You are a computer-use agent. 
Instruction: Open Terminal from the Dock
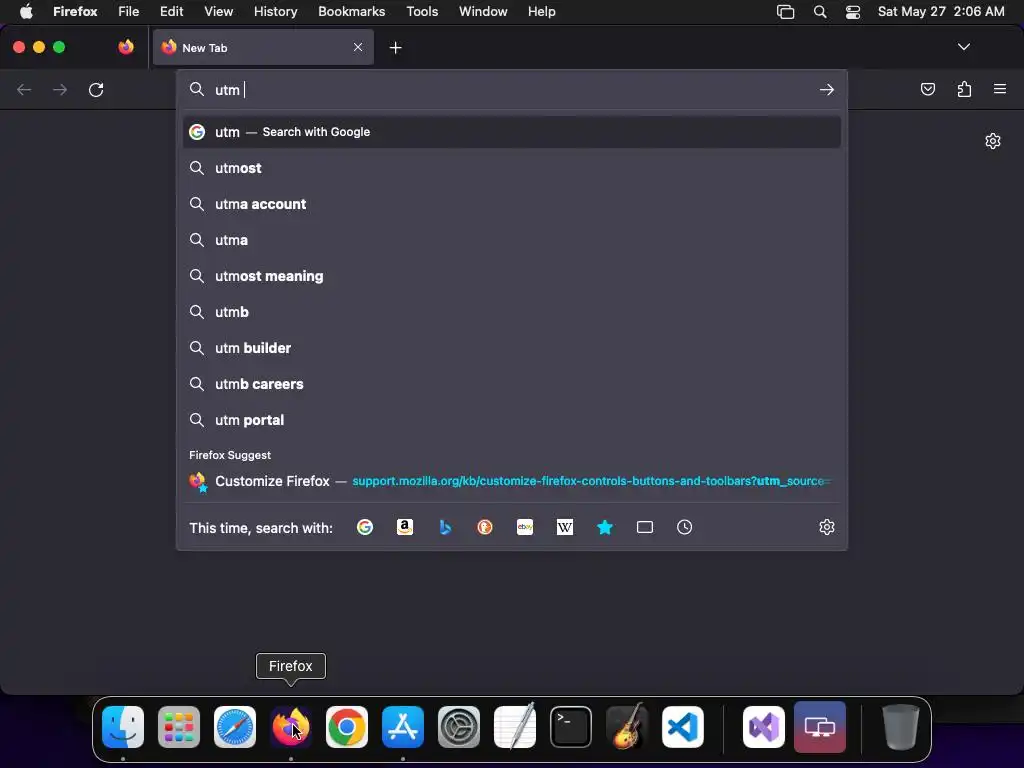(x=571, y=727)
